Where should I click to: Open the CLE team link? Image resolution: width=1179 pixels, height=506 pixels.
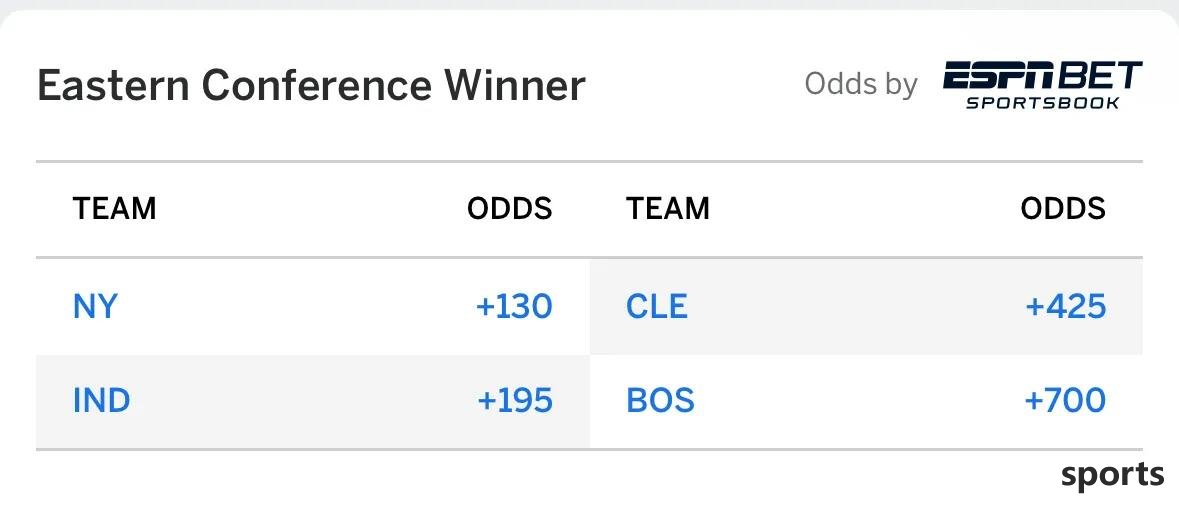pos(656,307)
